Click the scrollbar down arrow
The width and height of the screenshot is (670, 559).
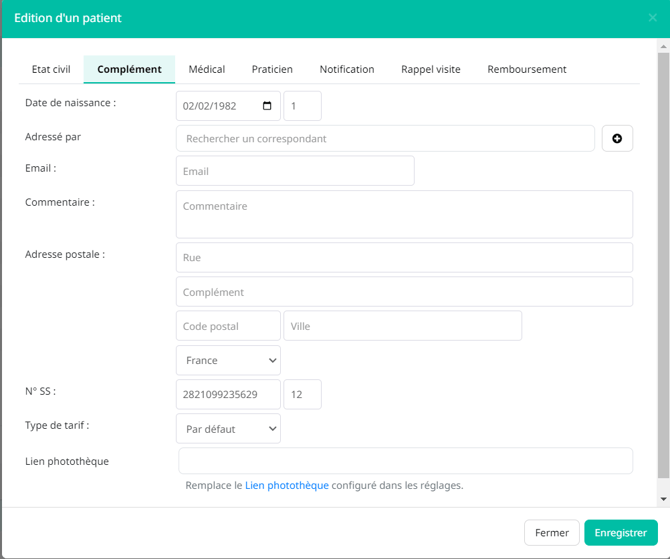click(x=663, y=498)
